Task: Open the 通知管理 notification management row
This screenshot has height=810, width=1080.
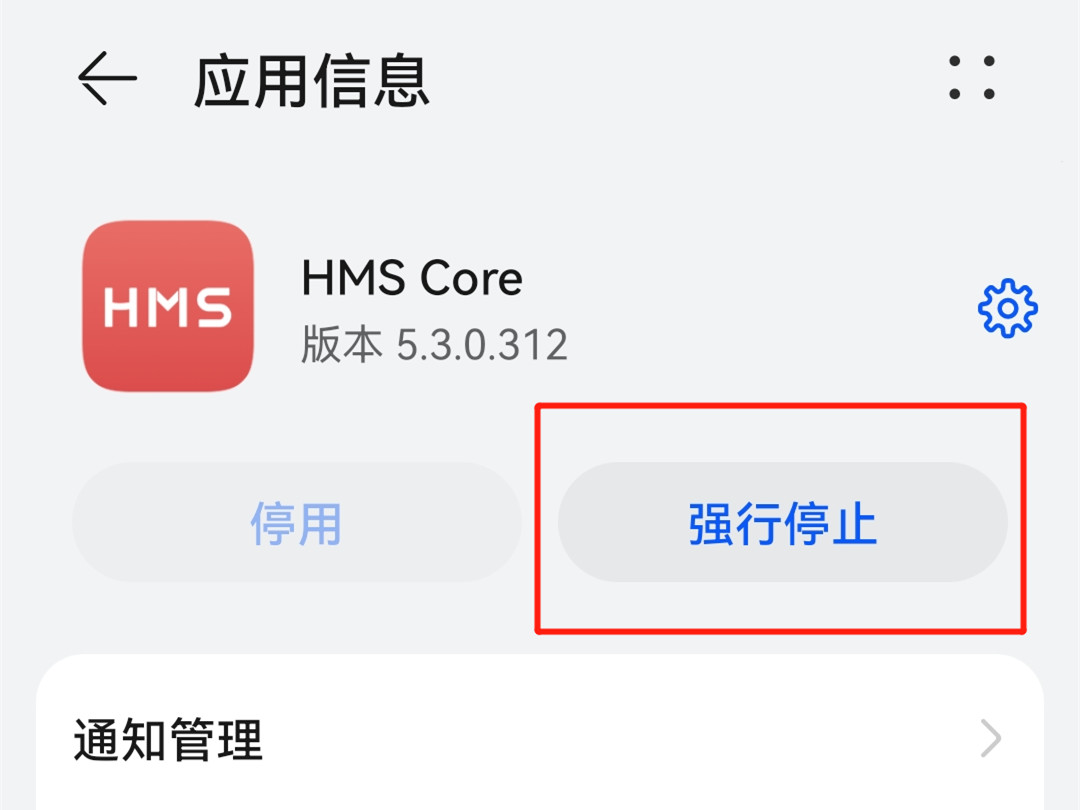Action: click(x=540, y=739)
